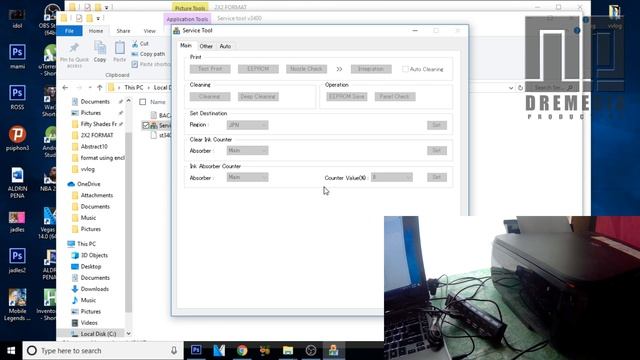Open the jadles desktop icon
640x360 pixels.
(x=17, y=220)
